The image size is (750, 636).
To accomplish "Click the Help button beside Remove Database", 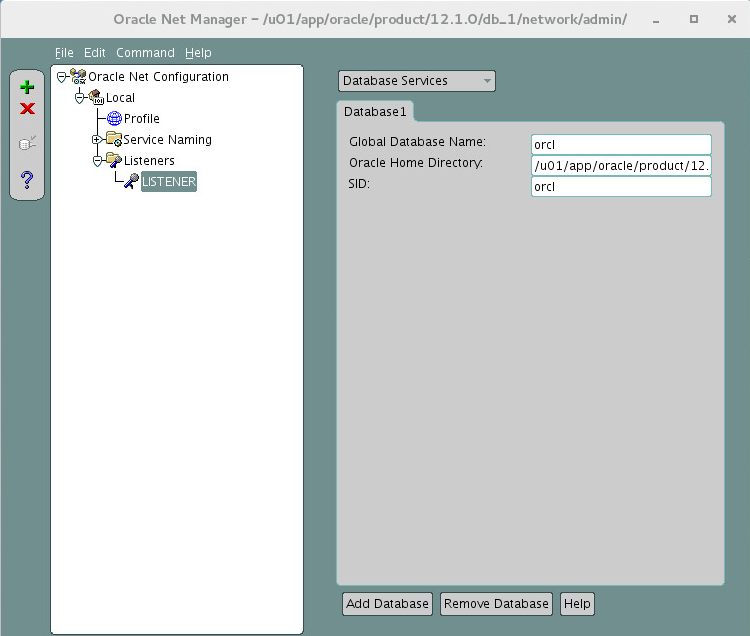I will coord(577,604).
